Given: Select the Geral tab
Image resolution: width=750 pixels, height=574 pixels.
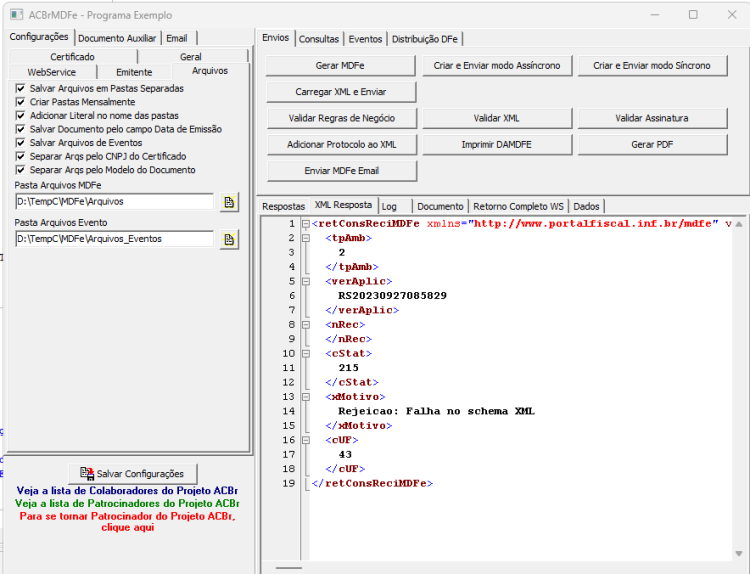Looking at the screenshot, I should pos(191,56).
